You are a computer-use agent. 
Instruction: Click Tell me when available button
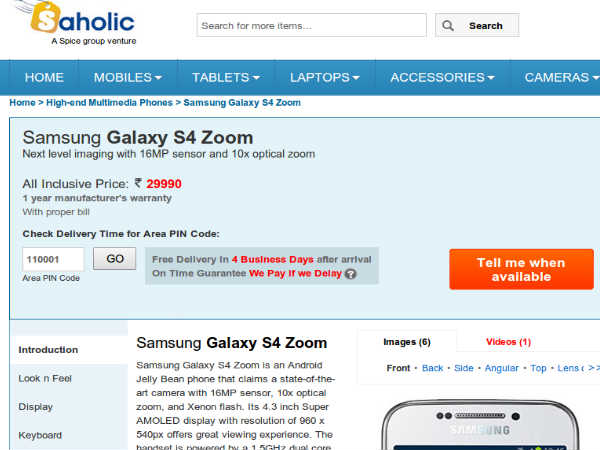(521, 270)
